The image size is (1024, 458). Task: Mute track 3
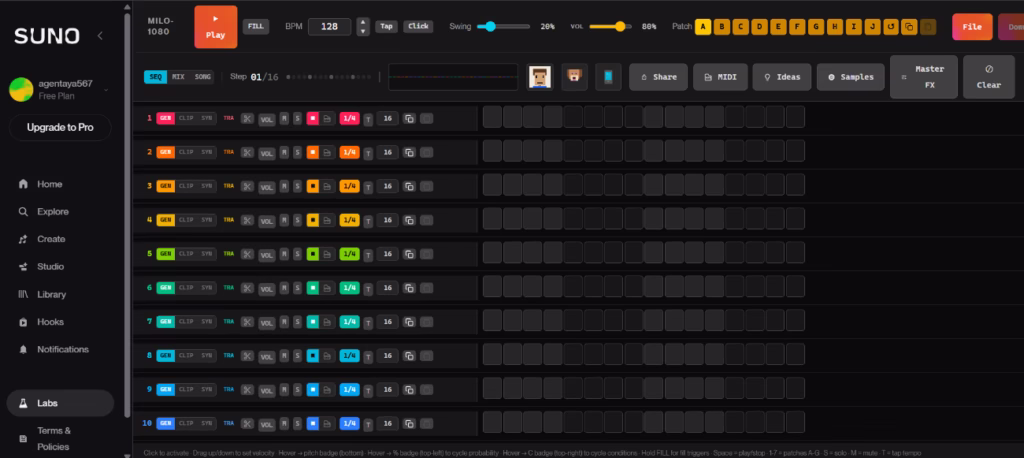coord(284,186)
